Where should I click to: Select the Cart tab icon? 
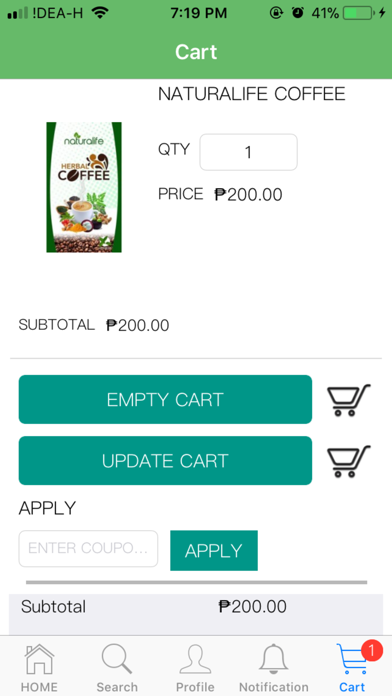coord(352,659)
